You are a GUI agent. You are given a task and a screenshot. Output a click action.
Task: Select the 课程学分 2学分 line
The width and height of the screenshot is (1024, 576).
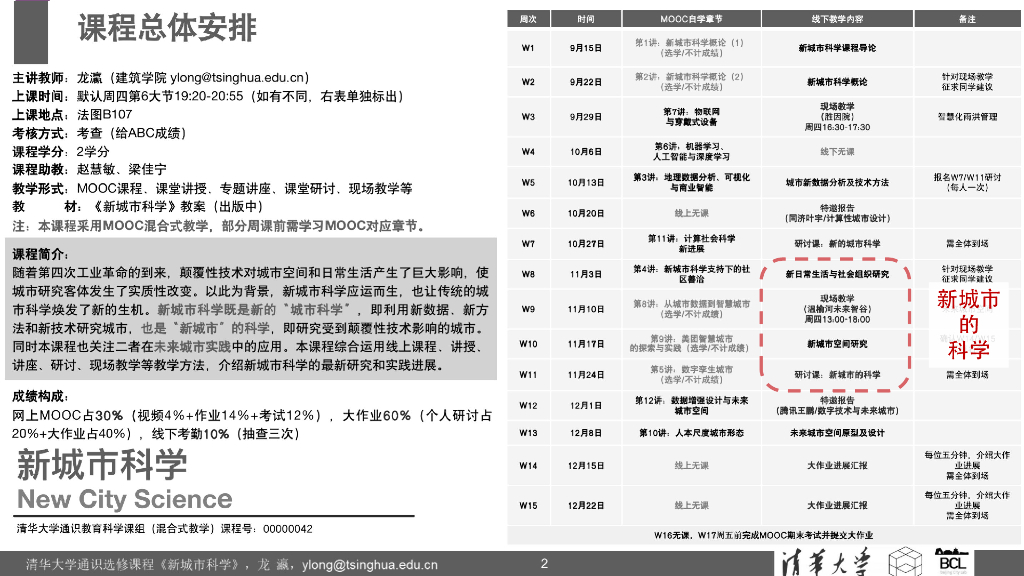pos(61,152)
